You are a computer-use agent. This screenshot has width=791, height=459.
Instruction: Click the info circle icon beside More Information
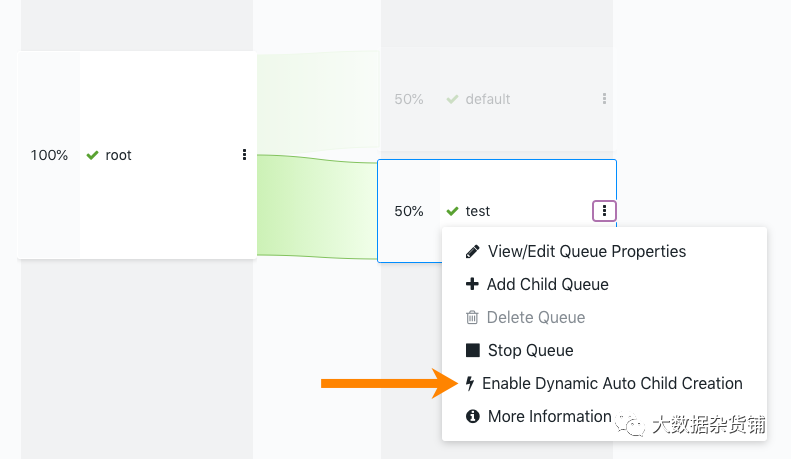pos(473,416)
